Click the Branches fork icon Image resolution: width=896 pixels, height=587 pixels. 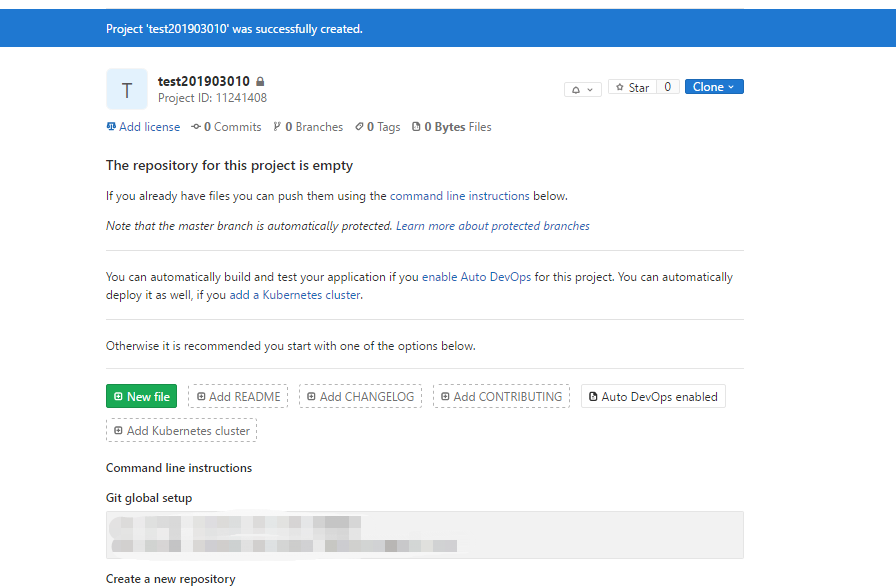click(x=277, y=127)
